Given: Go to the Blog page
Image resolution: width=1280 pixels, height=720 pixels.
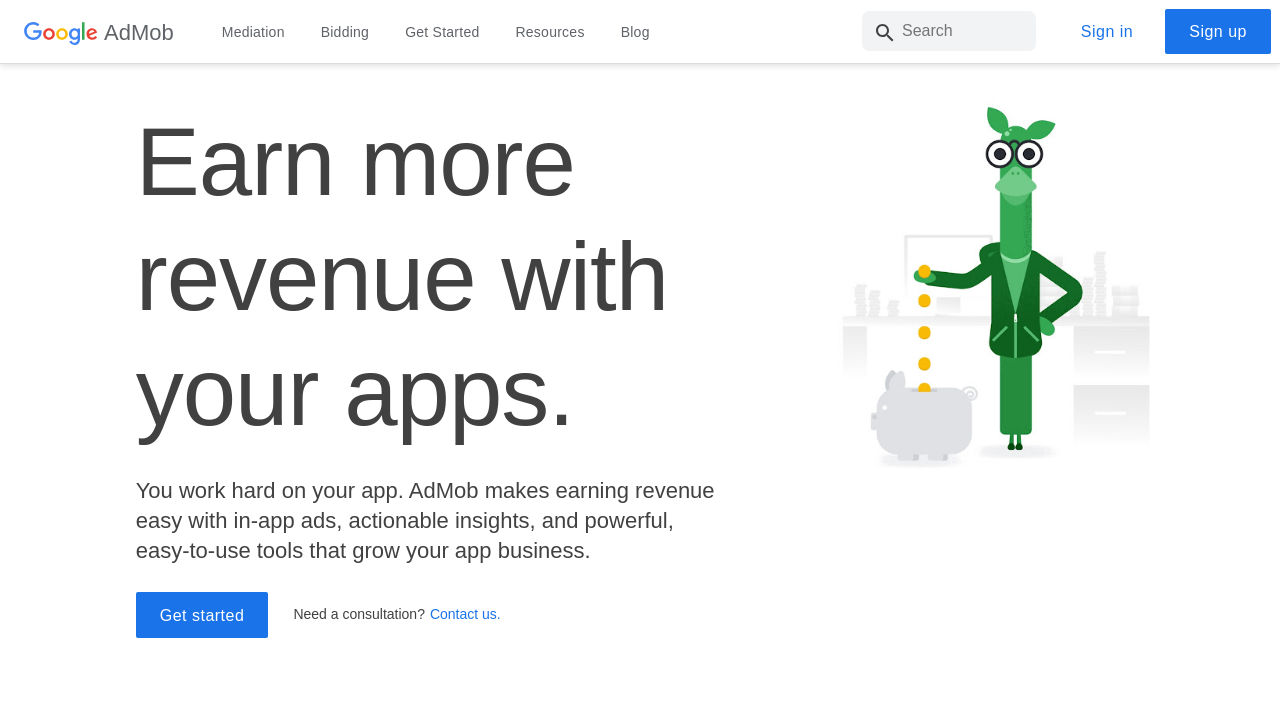Looking at the screenshot, I should click(635, 32).
